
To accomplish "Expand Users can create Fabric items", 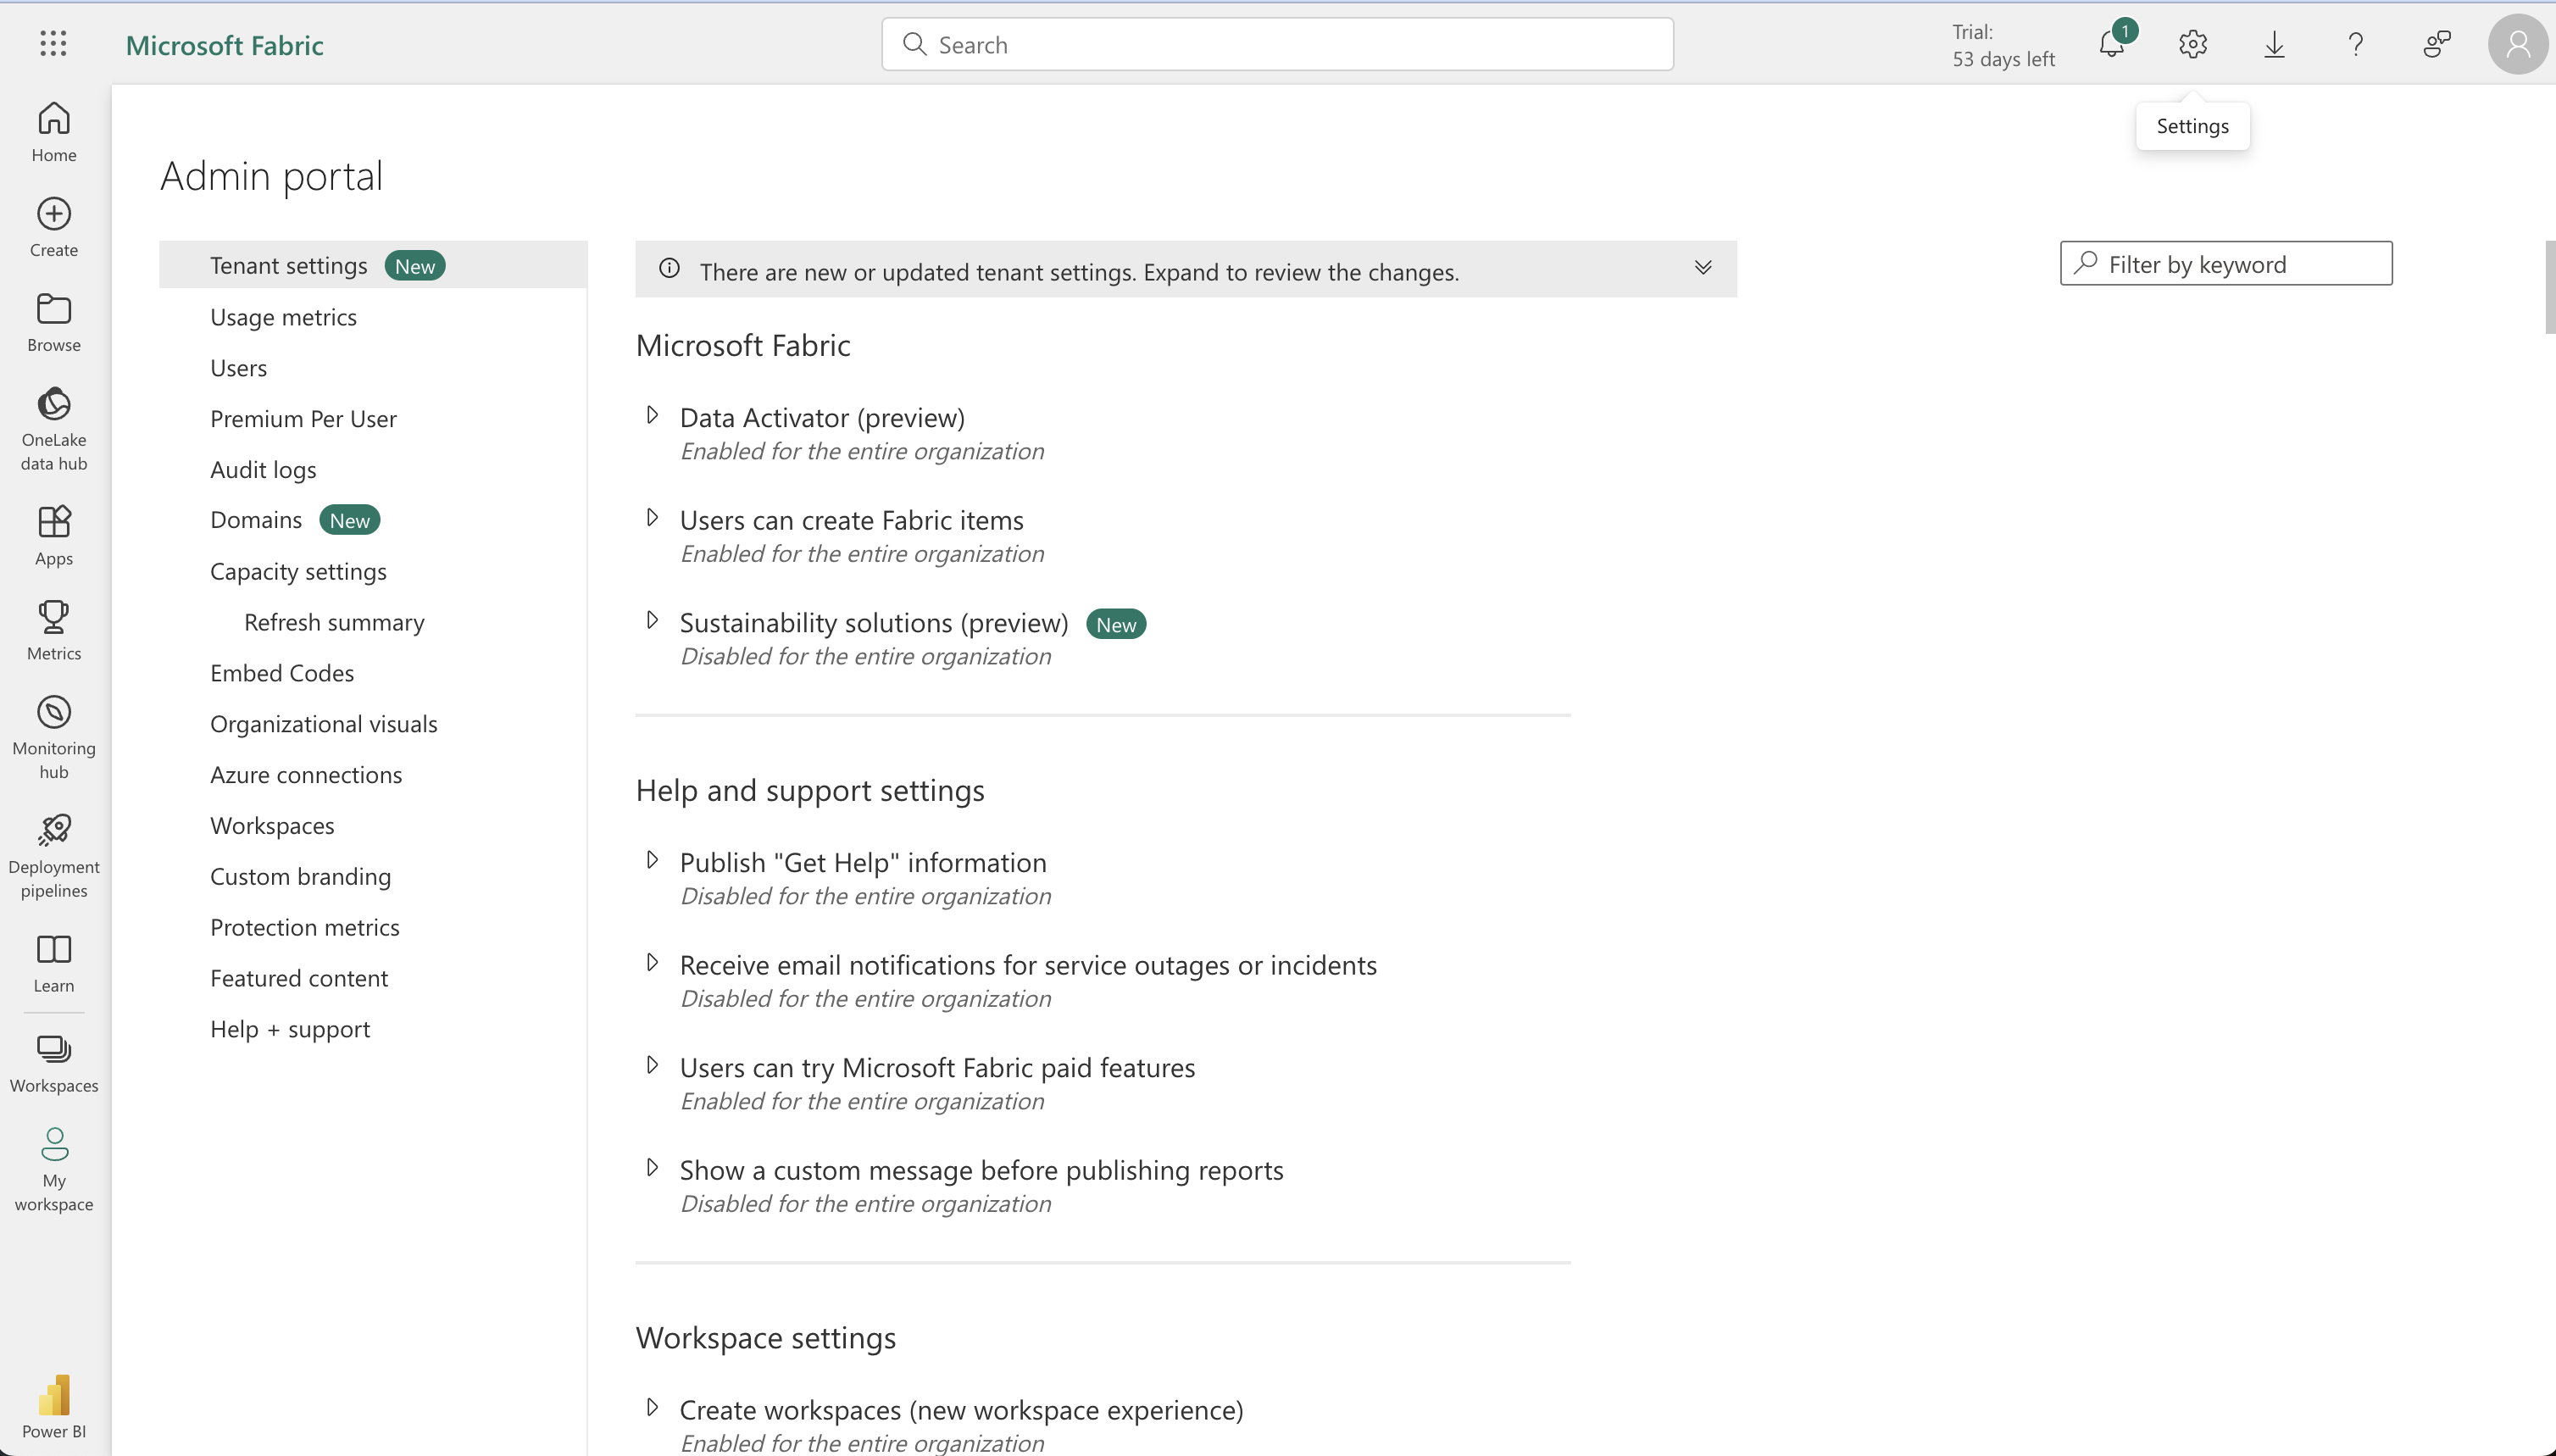I will tap(652, 518).
